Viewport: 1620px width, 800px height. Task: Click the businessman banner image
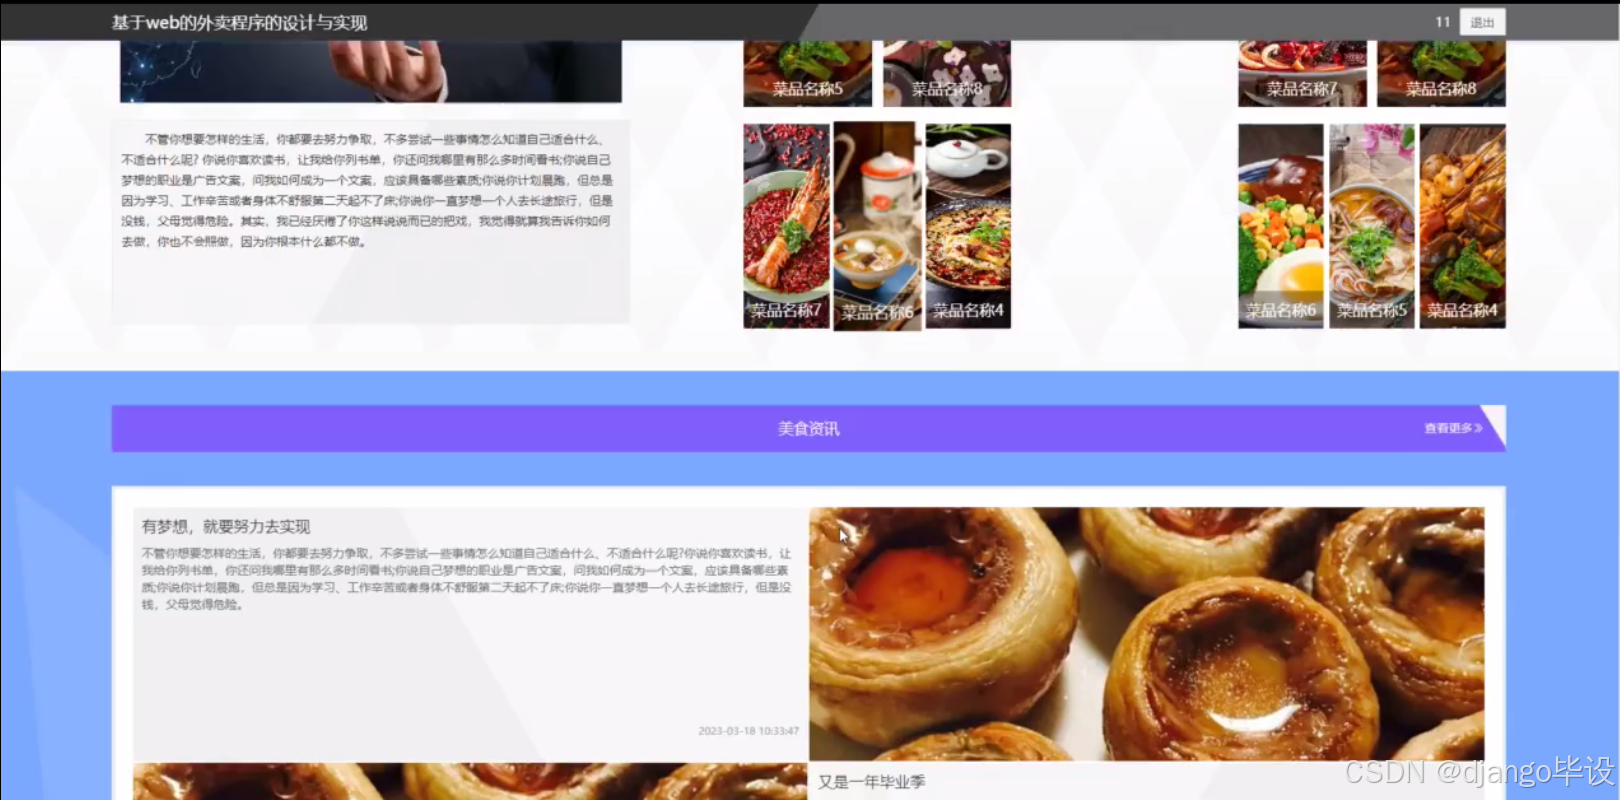[x=371, y=71]
